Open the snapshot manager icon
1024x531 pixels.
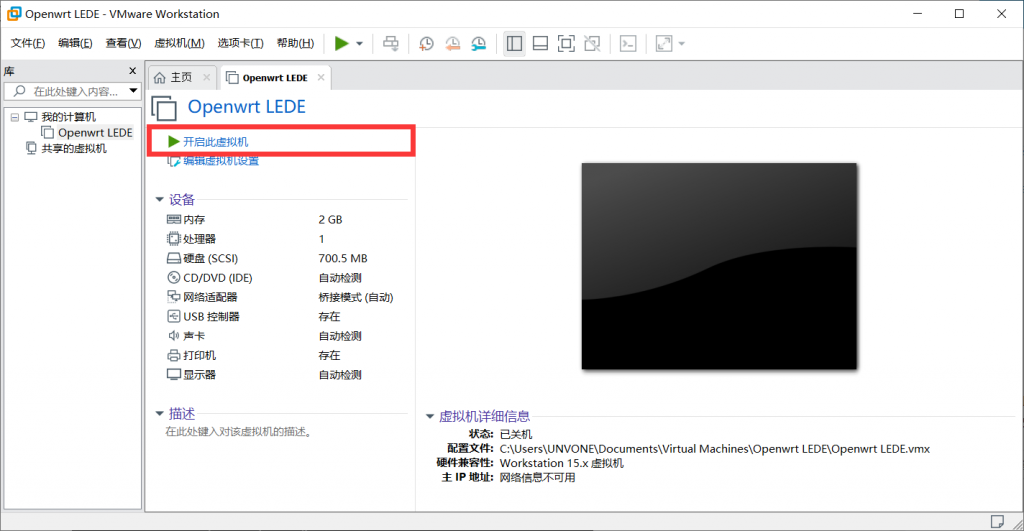(479, 44)
